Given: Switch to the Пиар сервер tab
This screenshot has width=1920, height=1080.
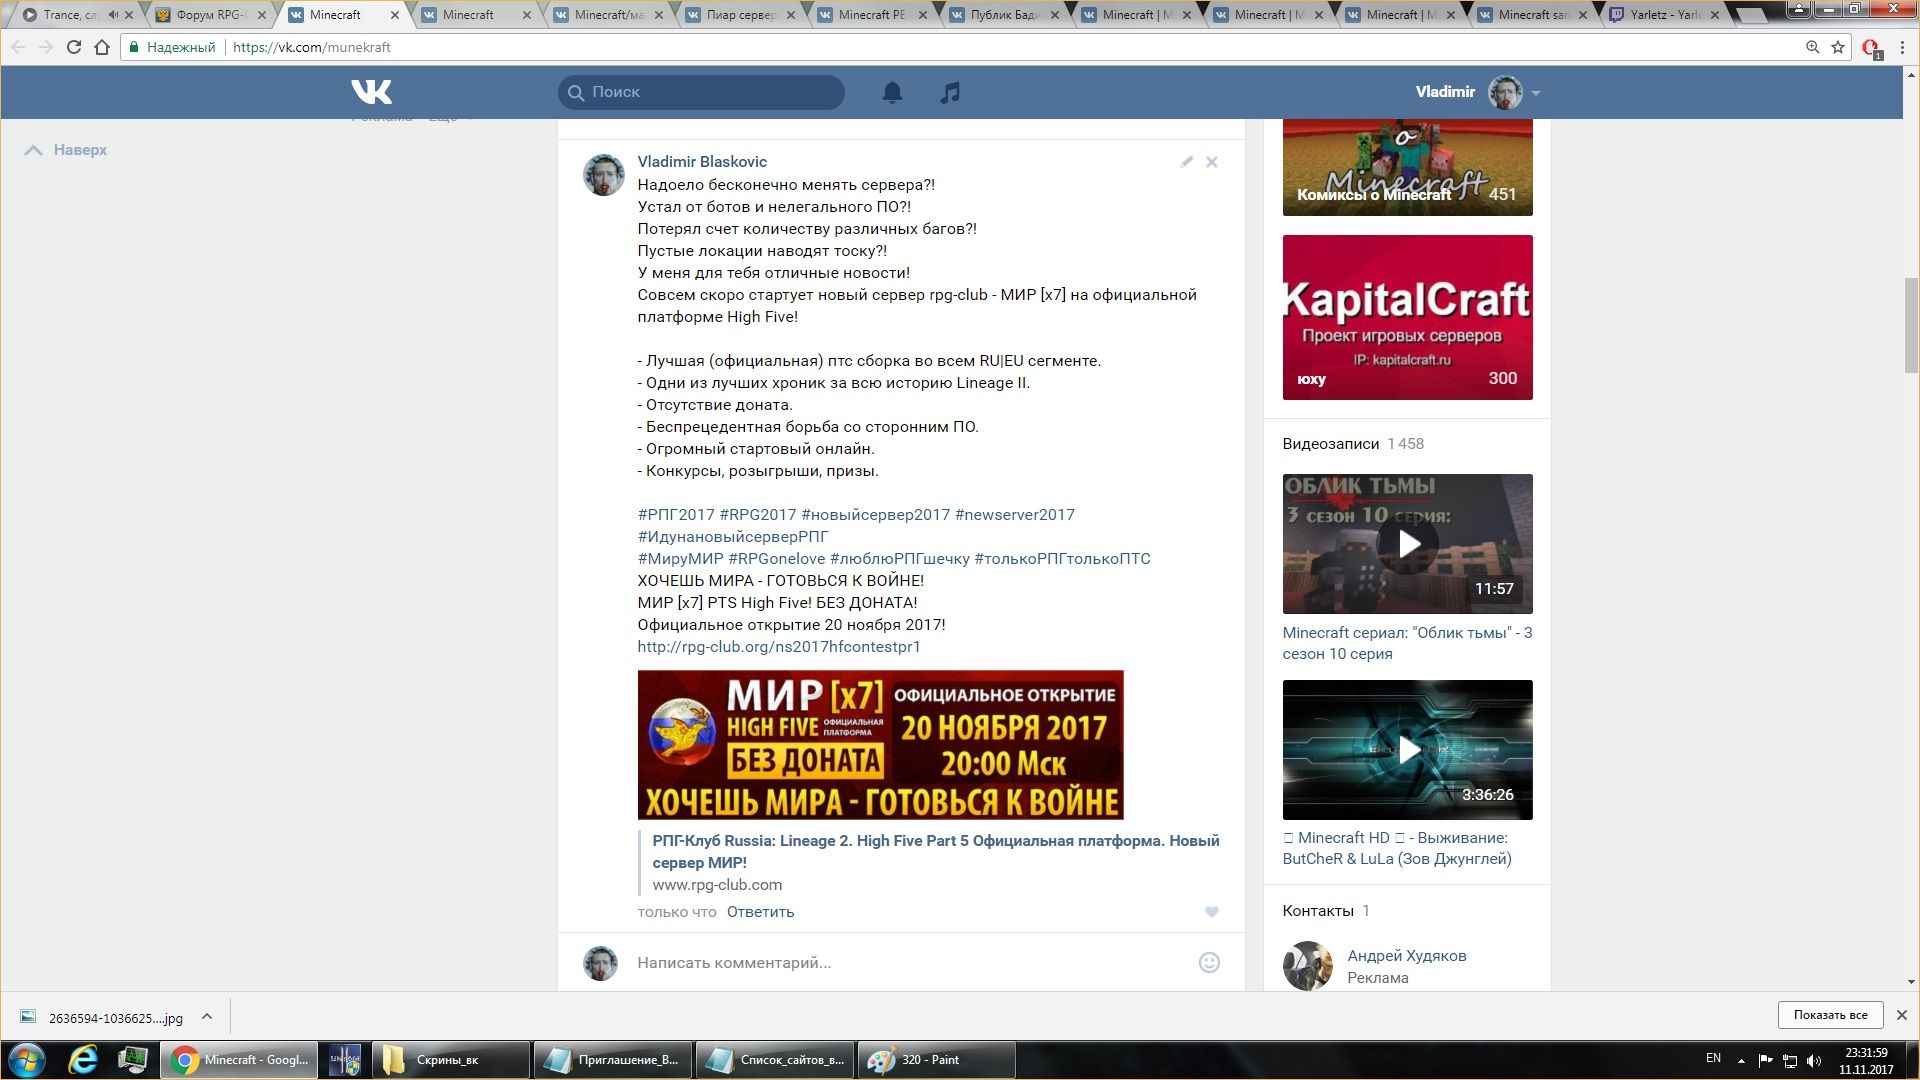Looking at the screenshot, I should pyautogui.click(x=741, y=15).
